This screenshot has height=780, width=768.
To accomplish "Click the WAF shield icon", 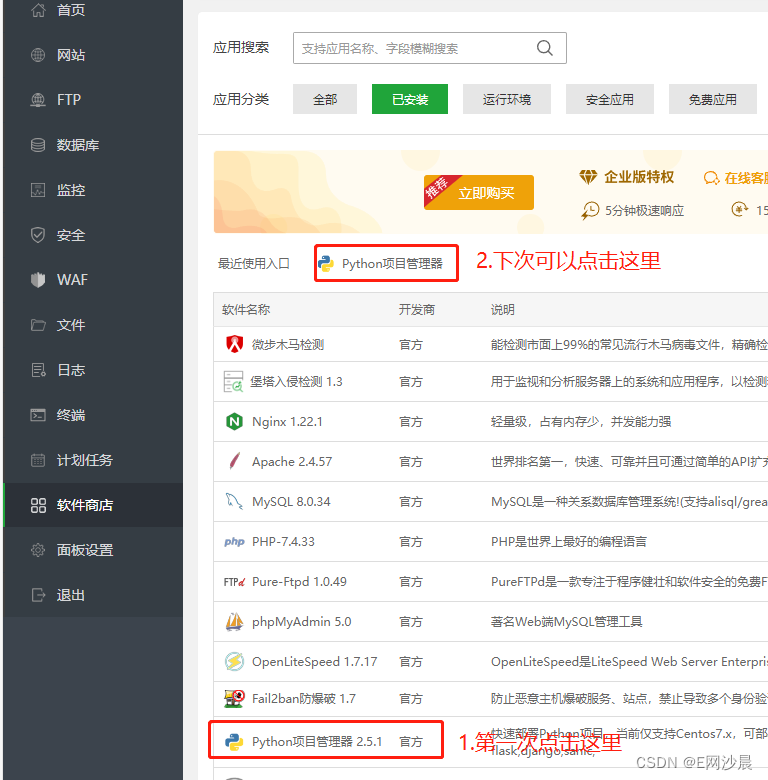I will coord(38,280).
